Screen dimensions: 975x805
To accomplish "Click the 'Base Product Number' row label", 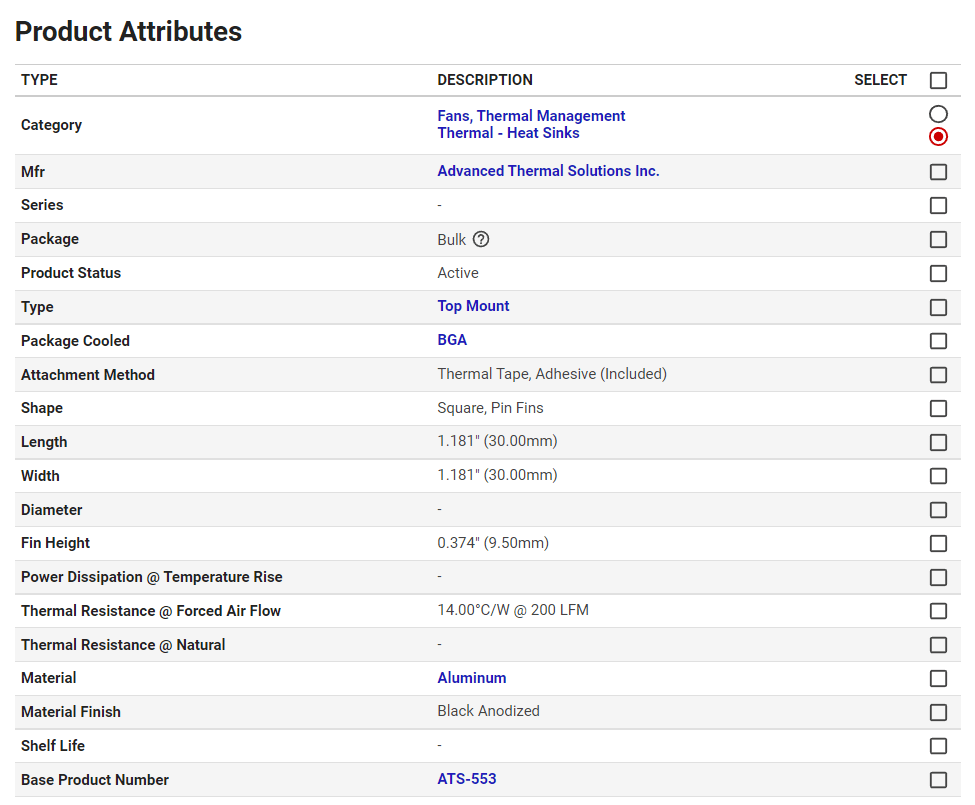I will [95, 780].
